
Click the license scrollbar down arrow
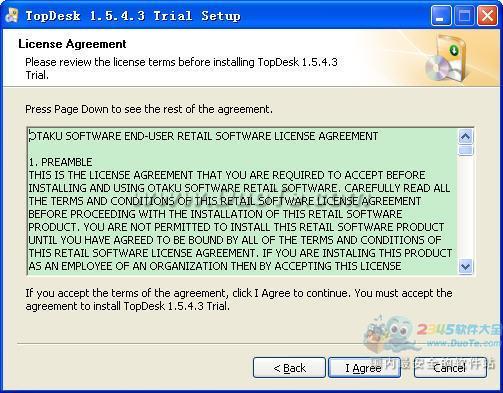tap(465, 266)
